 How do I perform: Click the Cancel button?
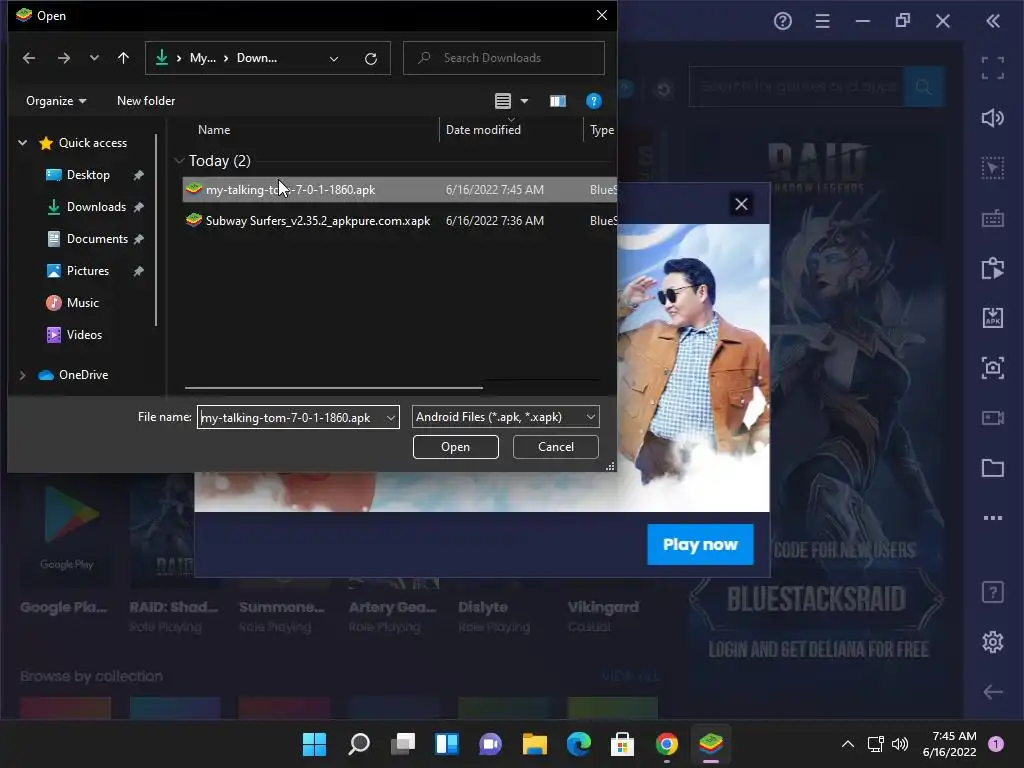pos(556,447)
